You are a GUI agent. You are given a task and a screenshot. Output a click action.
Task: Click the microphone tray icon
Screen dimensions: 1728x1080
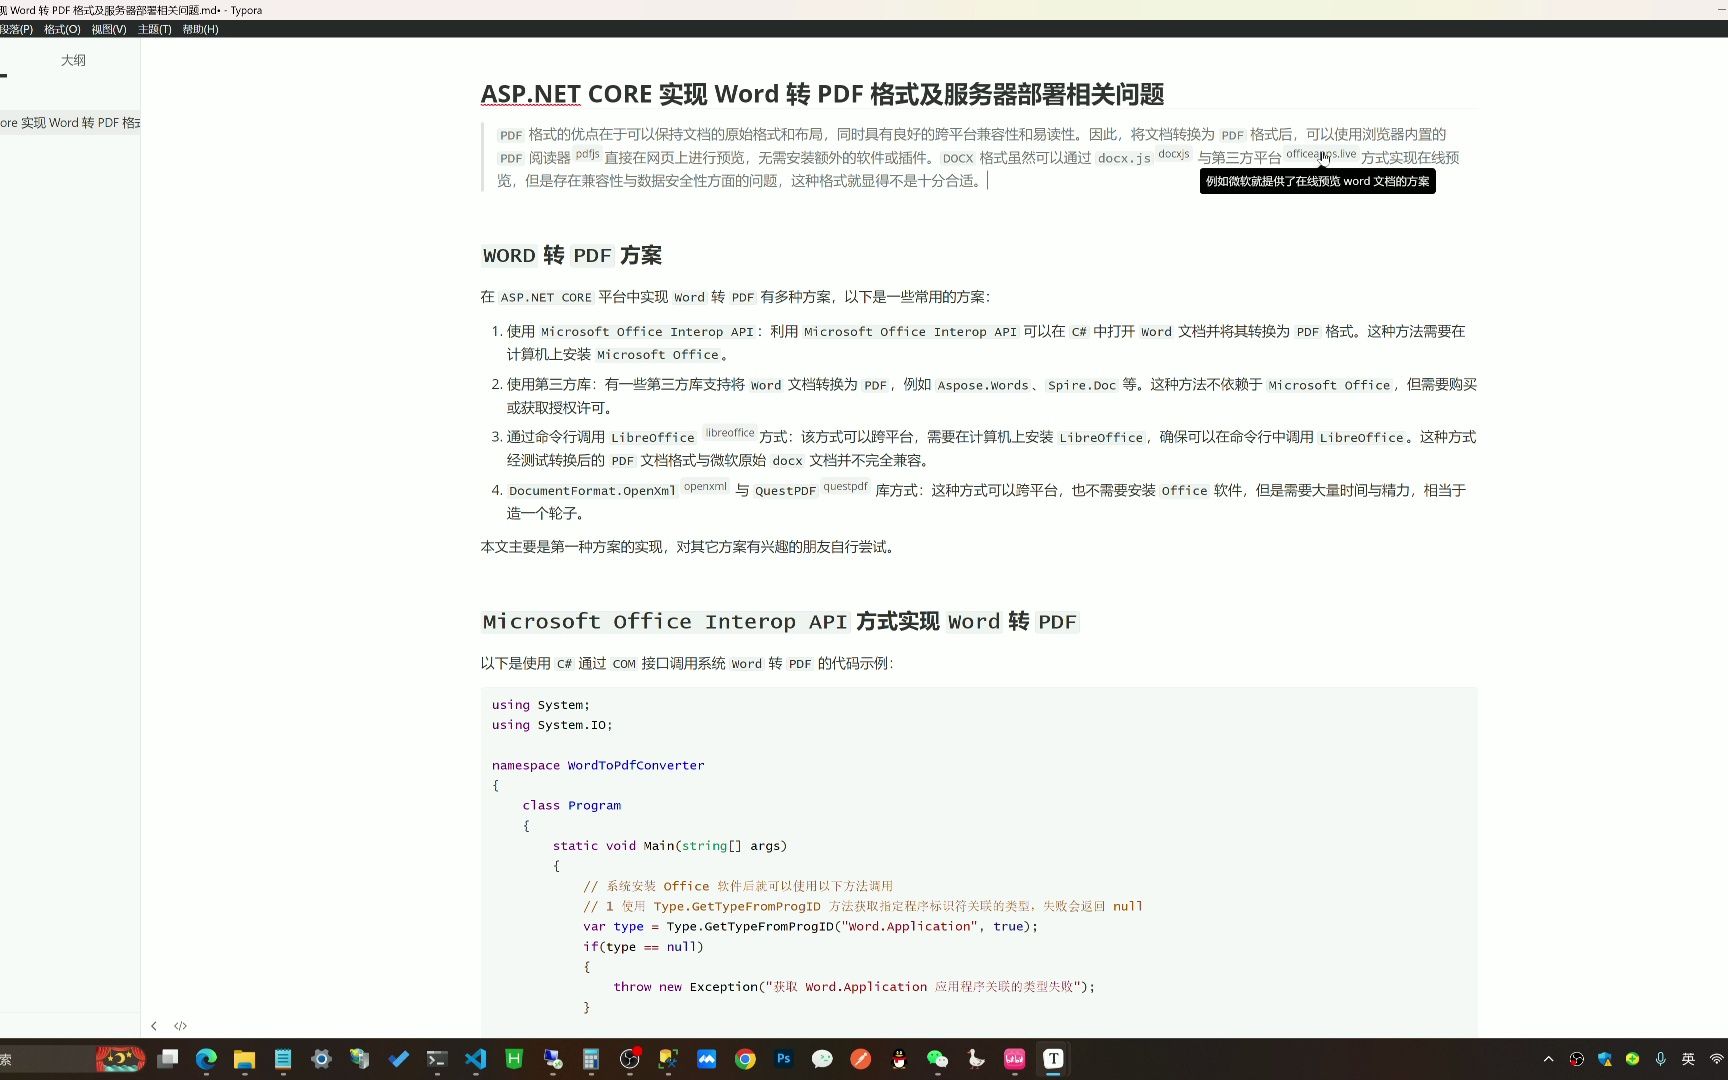[x=1661, y=1059]
